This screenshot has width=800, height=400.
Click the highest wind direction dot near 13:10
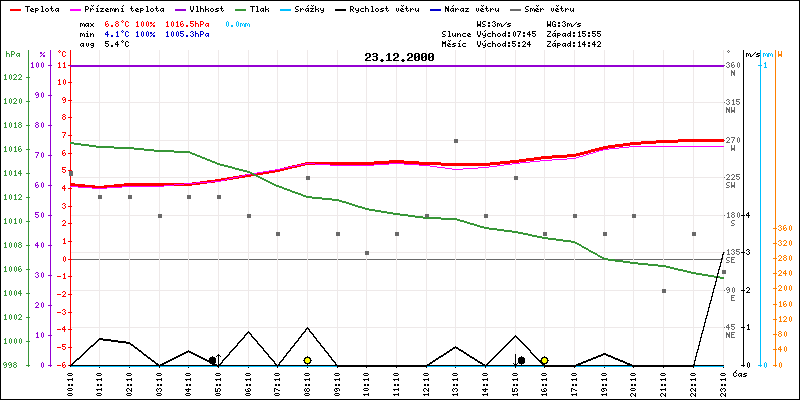point(456,141)
